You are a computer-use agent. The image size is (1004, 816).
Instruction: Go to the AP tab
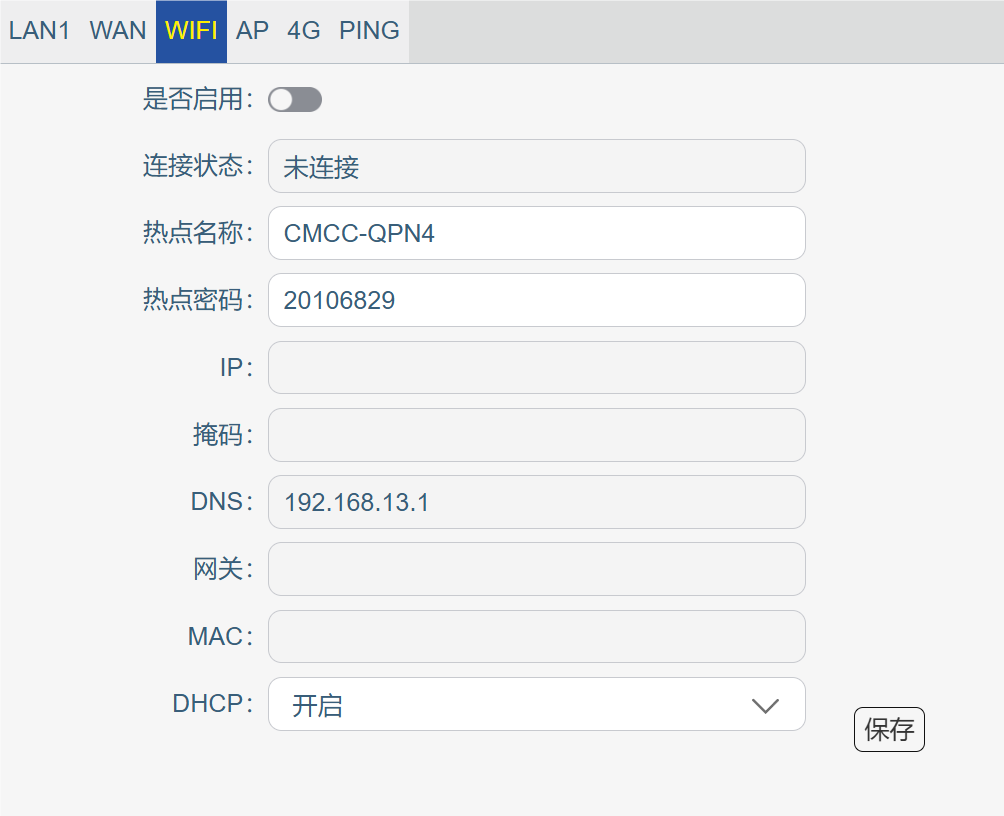click(x=252, y=31)
